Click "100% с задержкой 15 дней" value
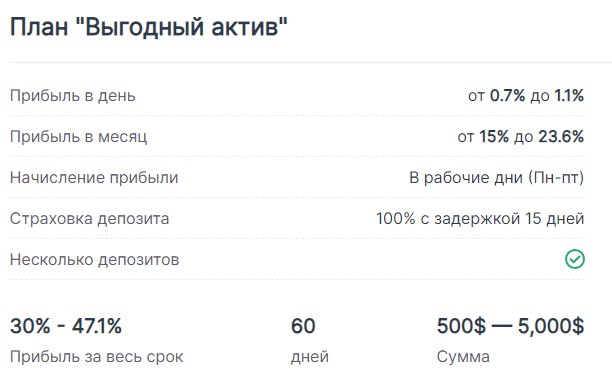The width and height of the screenshot is (612, 384). [x=480, y=219]
